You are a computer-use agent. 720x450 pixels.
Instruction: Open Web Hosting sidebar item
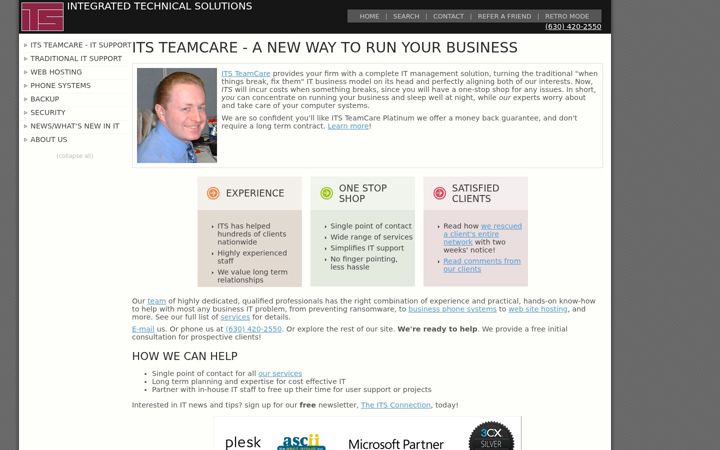click(x=56, y=72)
